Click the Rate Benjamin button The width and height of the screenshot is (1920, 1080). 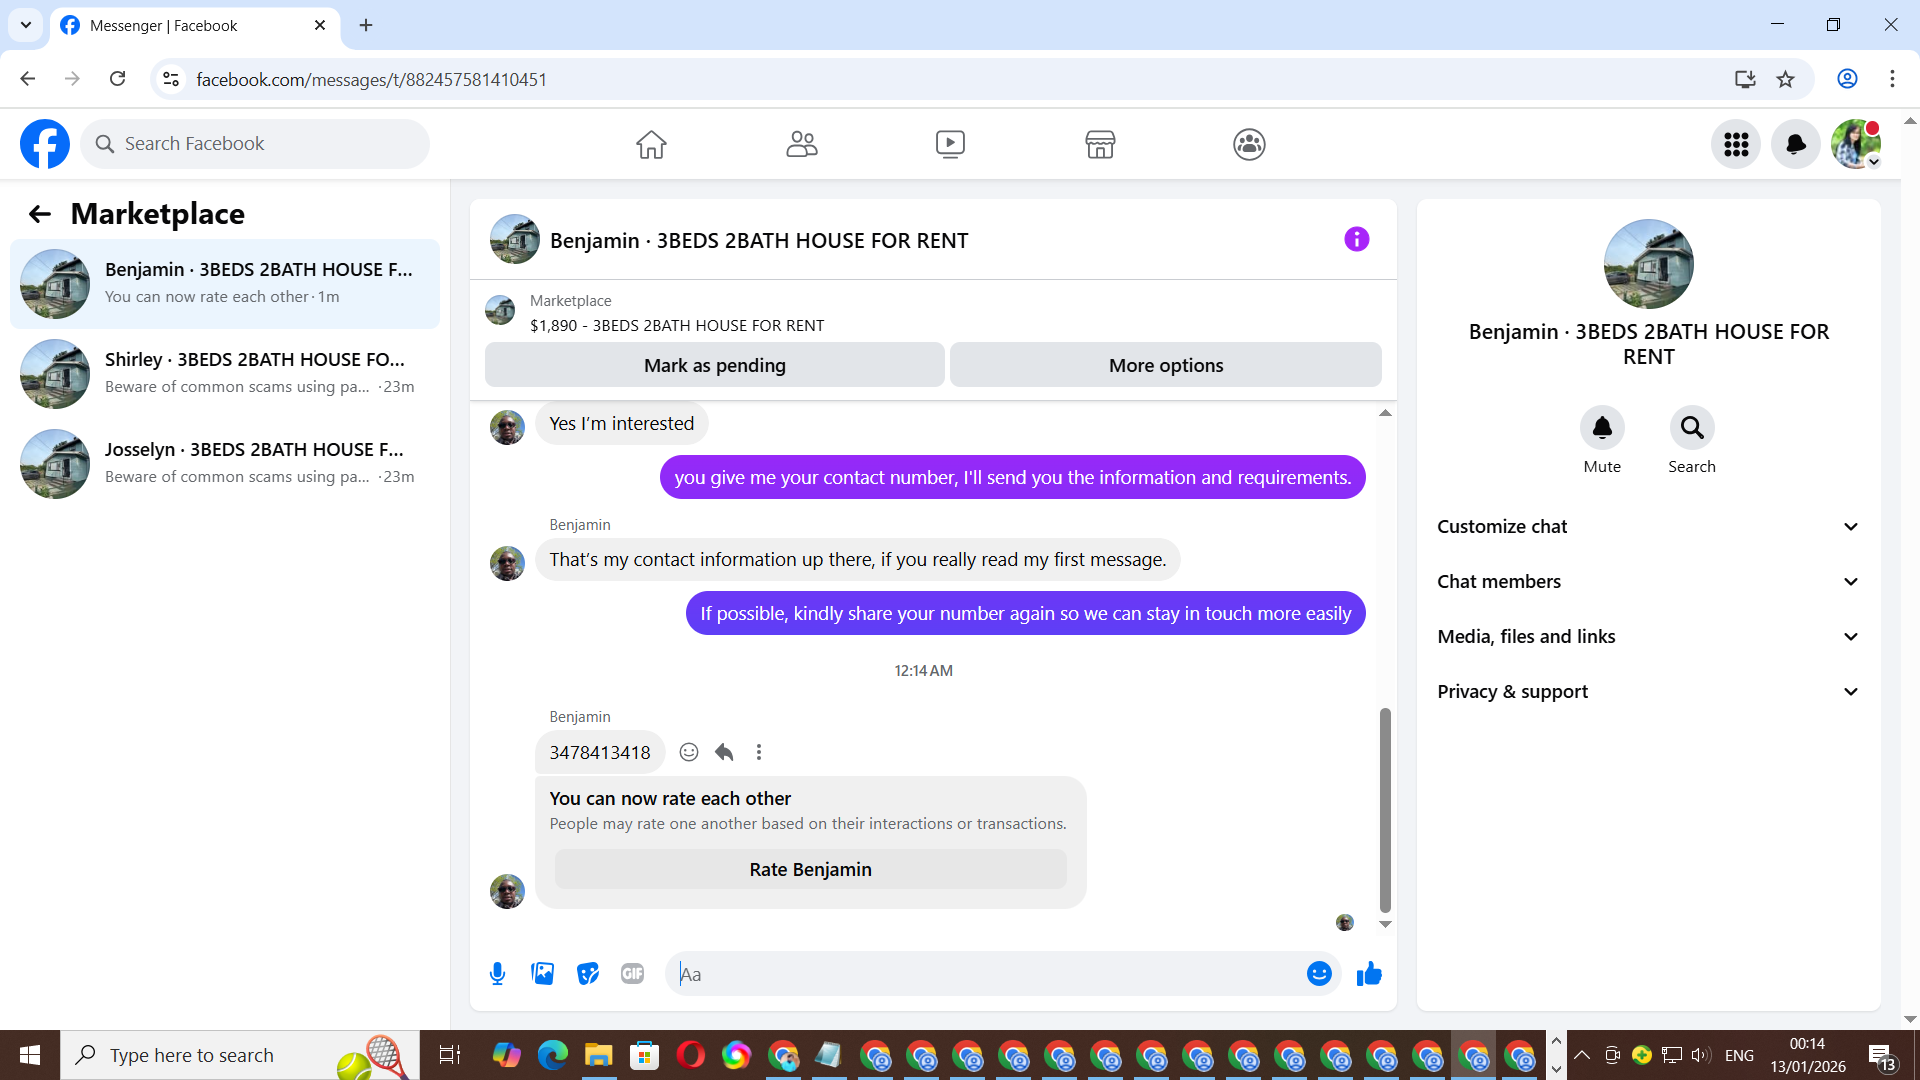[810, 869]
